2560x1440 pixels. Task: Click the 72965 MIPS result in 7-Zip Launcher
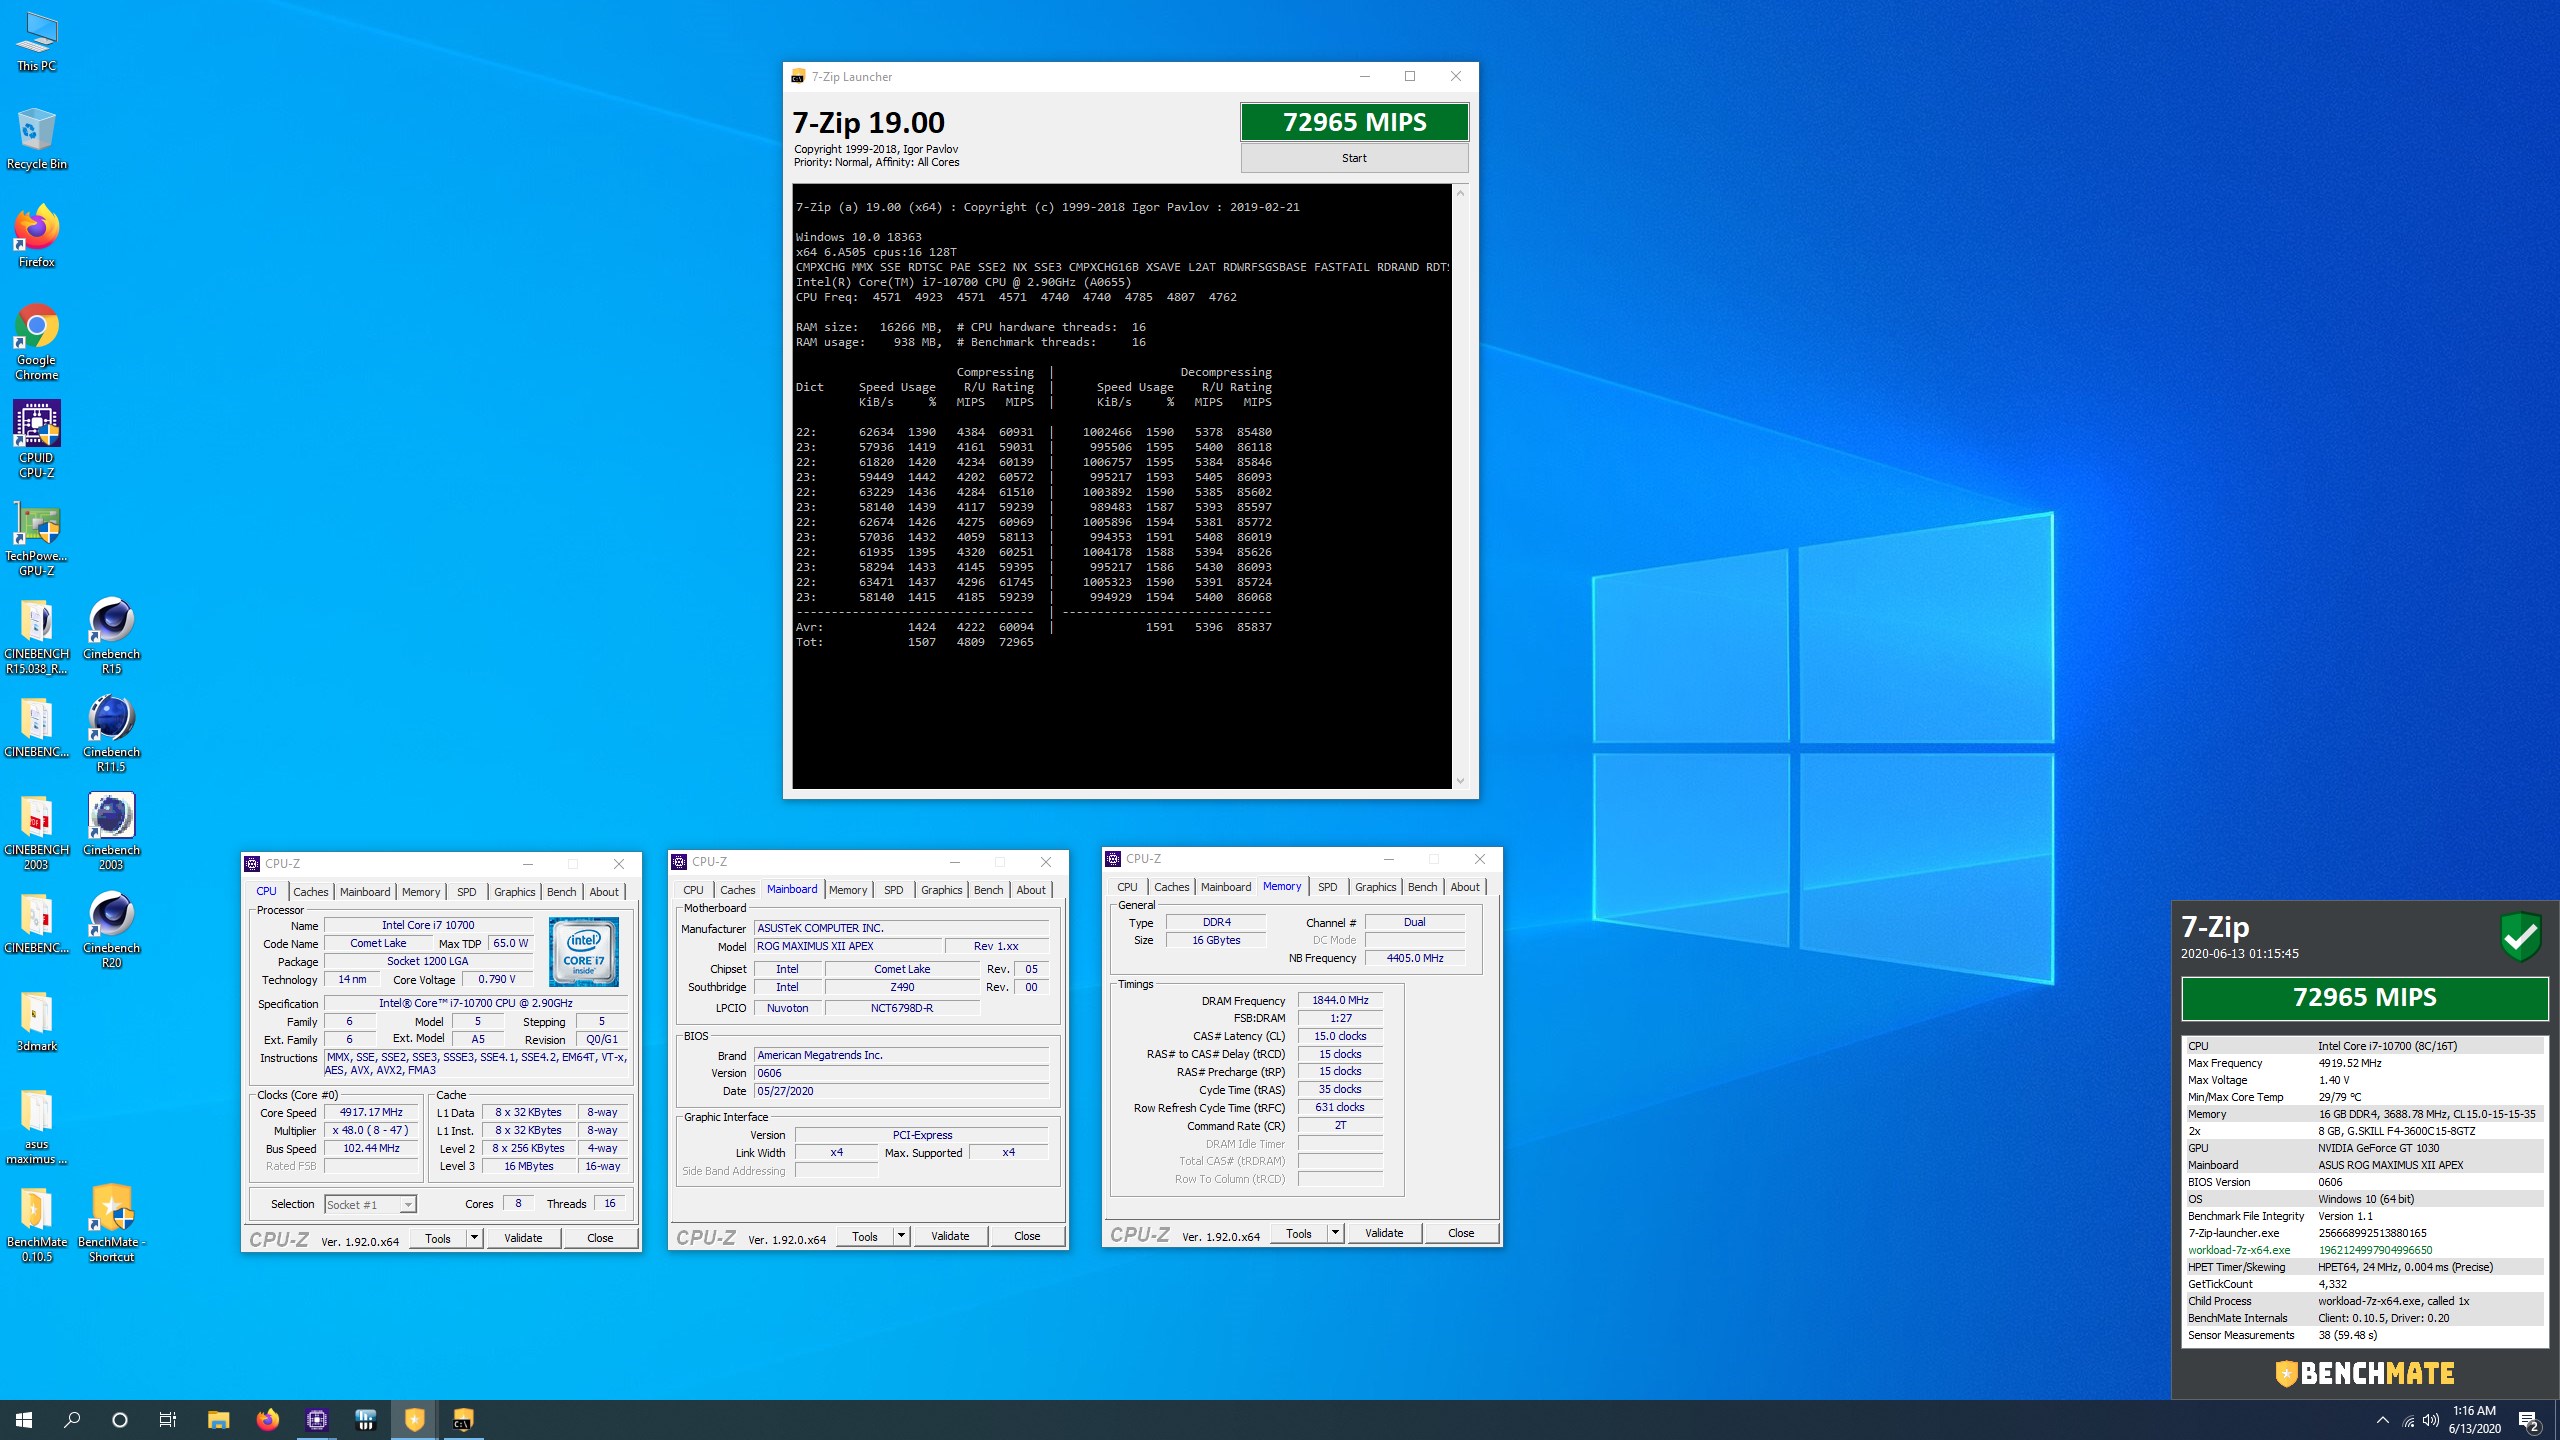click(x=1354, y=122)
